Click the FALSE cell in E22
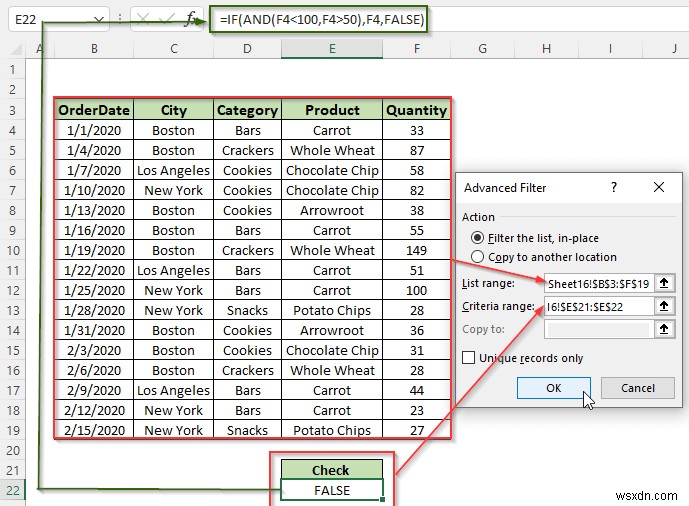Image resolution: width=689 pixels, height=506 pixels. coord(332,490)
